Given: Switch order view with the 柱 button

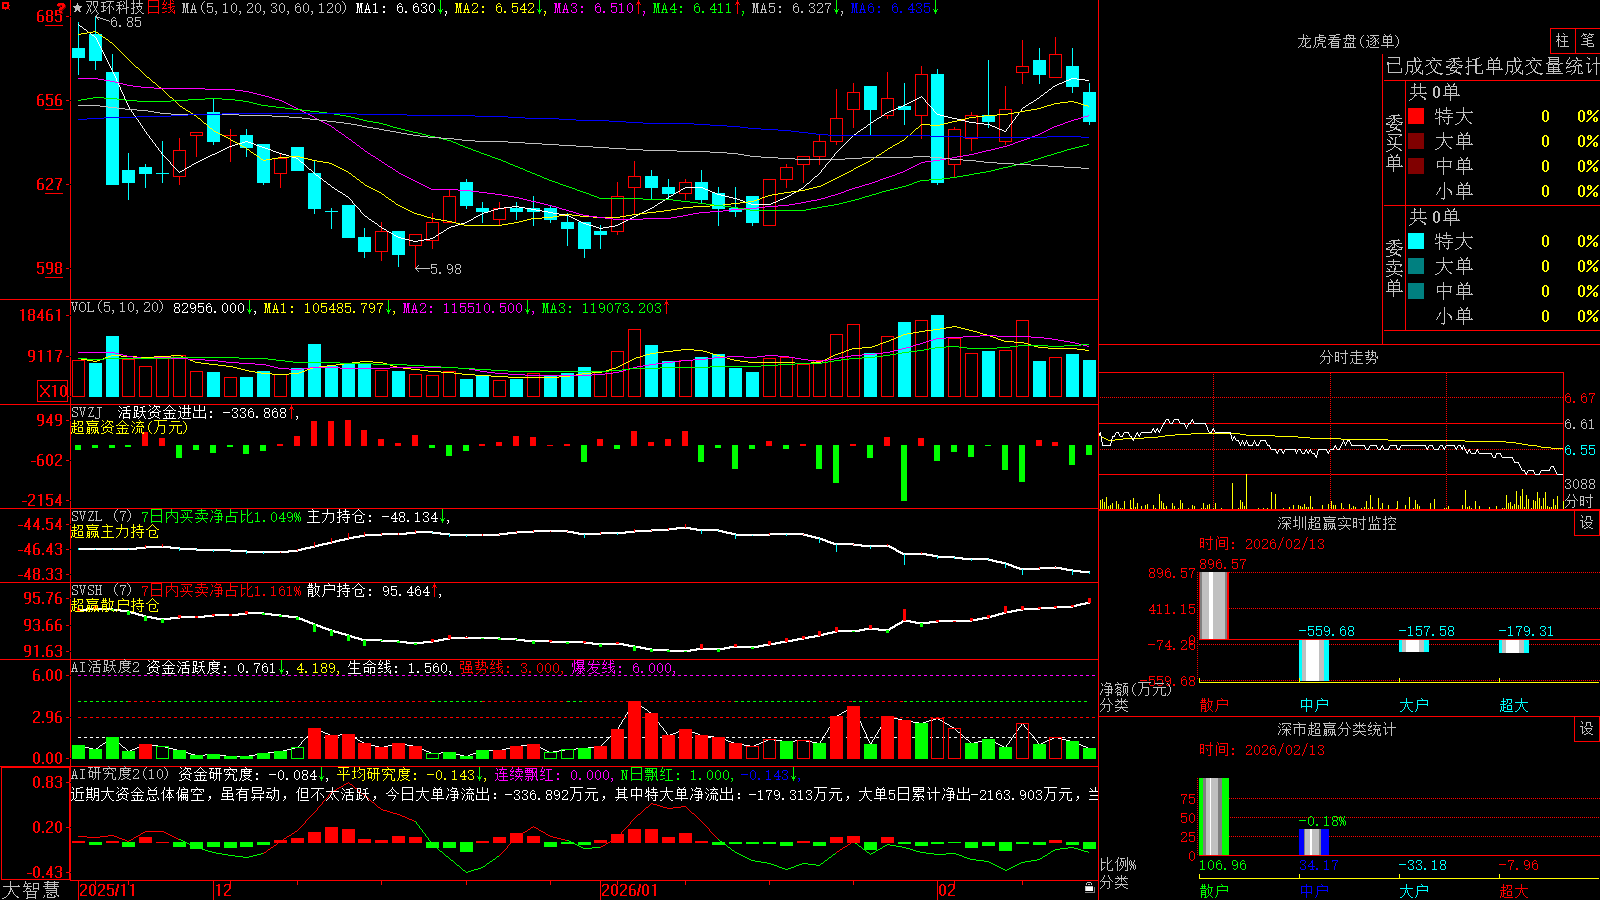Looking at the screenshot, I should pyautogui.click(x=1562, y=40).
